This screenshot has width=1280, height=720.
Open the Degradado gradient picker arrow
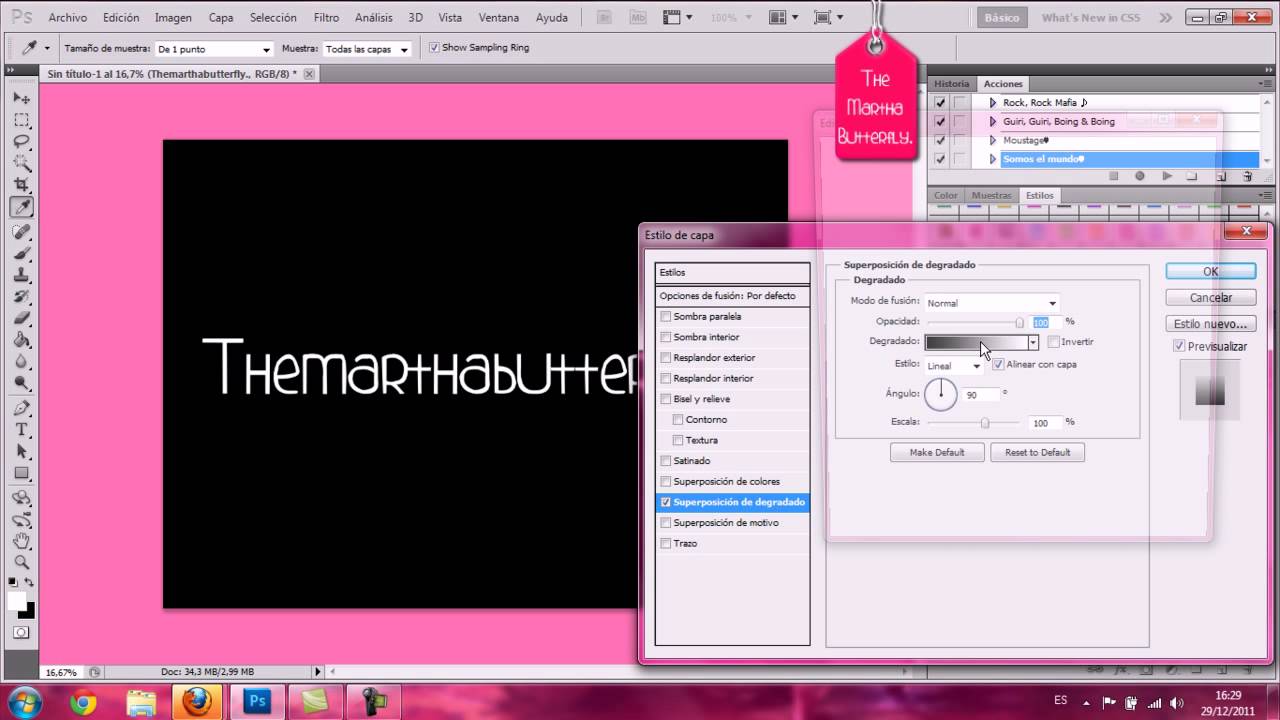point(1033,342)
